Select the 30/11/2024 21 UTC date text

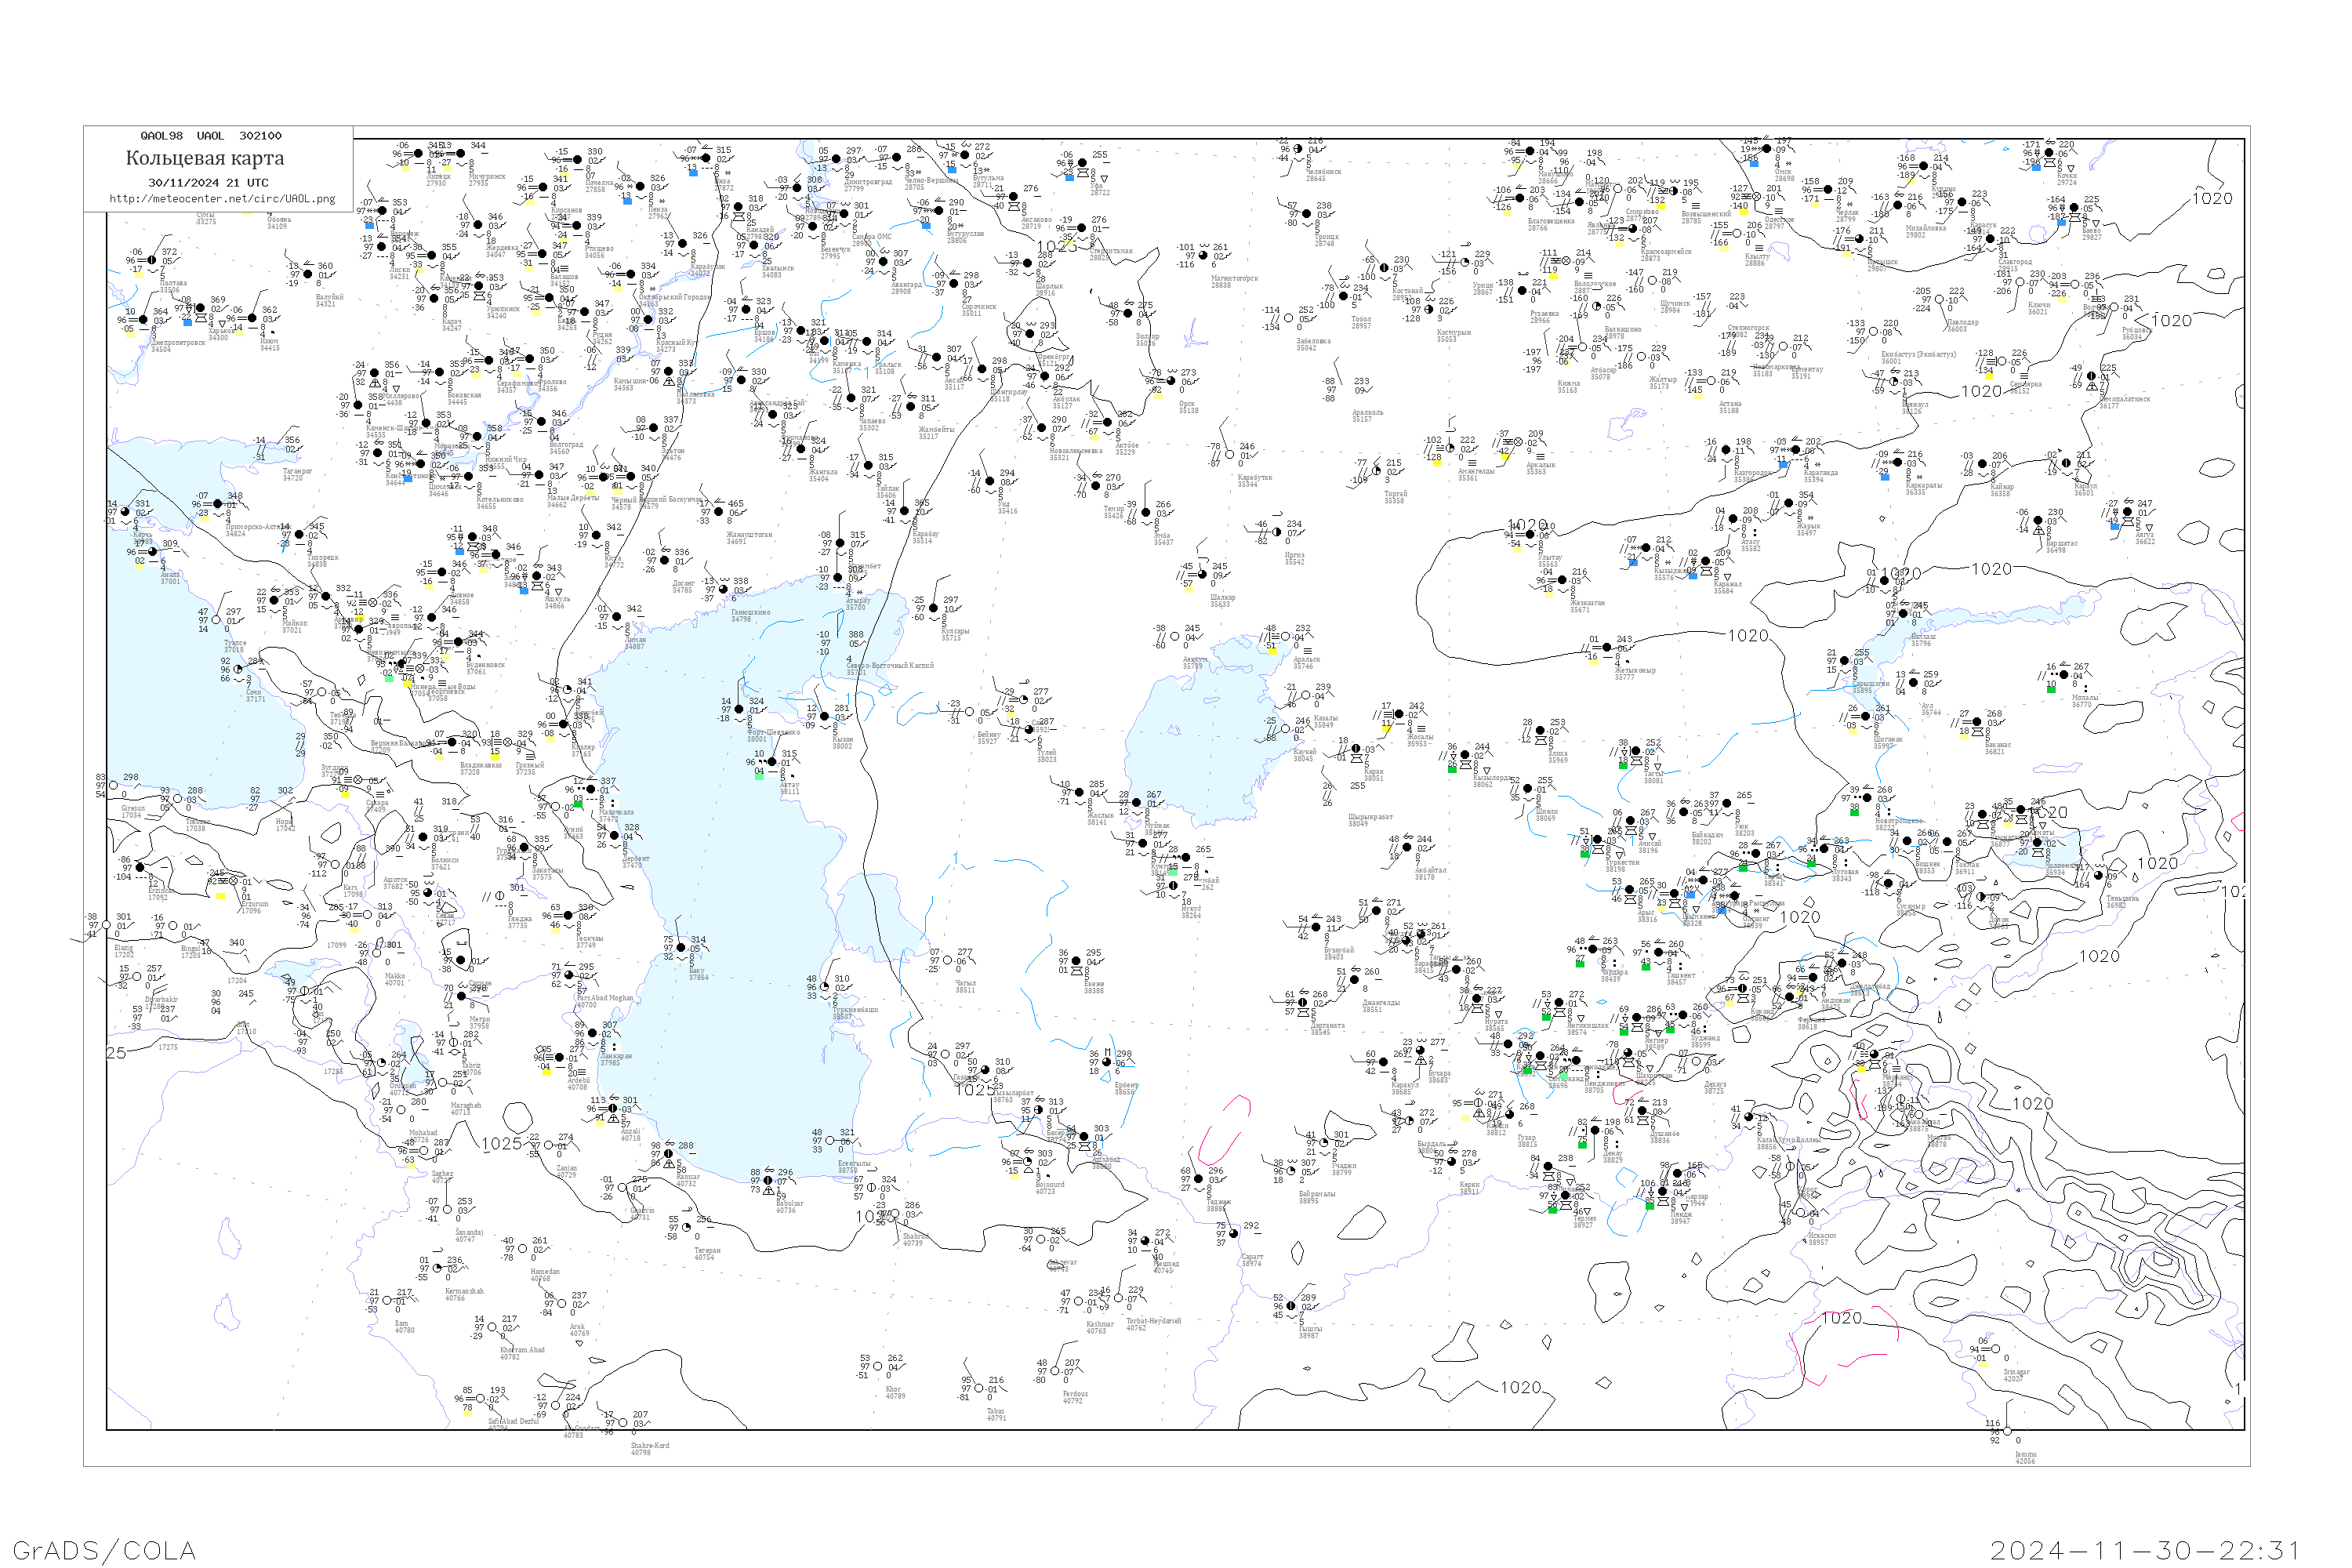coord(208,183)
